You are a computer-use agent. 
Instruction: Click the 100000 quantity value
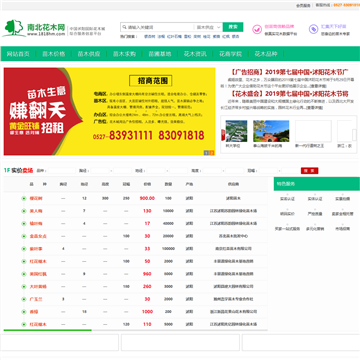tap(168, 249)
